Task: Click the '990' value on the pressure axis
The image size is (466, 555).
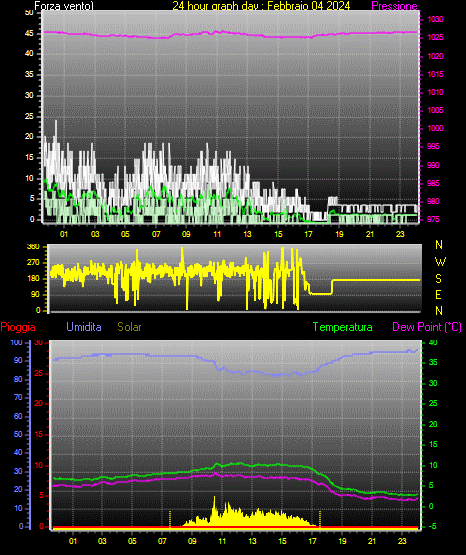Action: pos(433,165)
